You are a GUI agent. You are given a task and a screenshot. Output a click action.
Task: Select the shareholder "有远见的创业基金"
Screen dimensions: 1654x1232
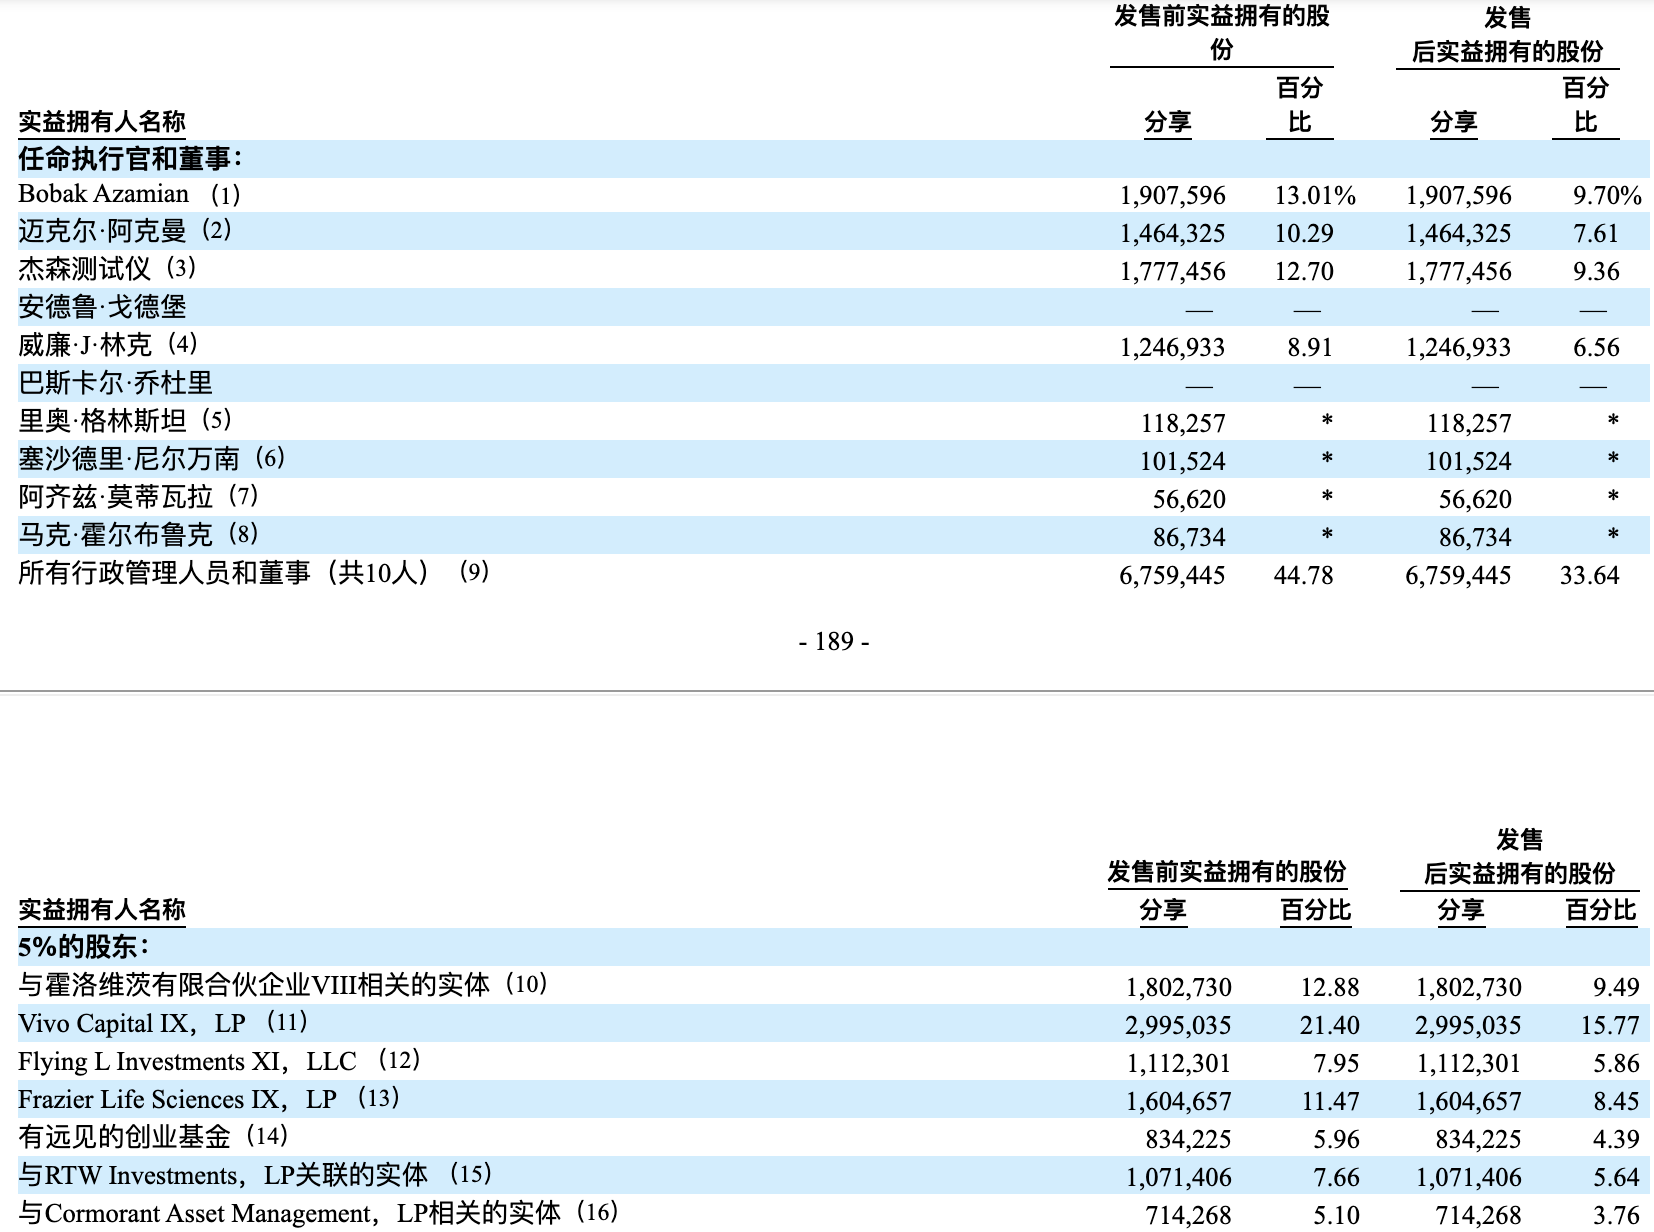pyautogui.click(x=124, y=1138)
